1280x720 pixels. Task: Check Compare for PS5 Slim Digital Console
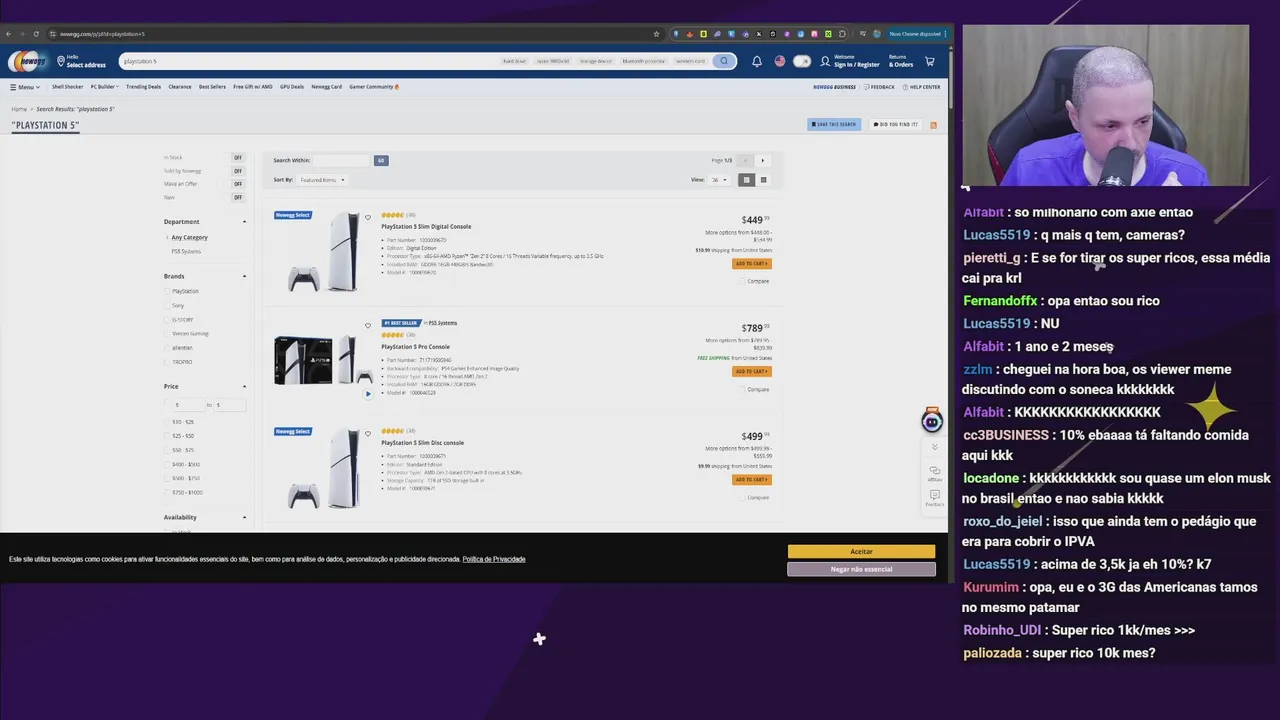click(x=743, y=281)
